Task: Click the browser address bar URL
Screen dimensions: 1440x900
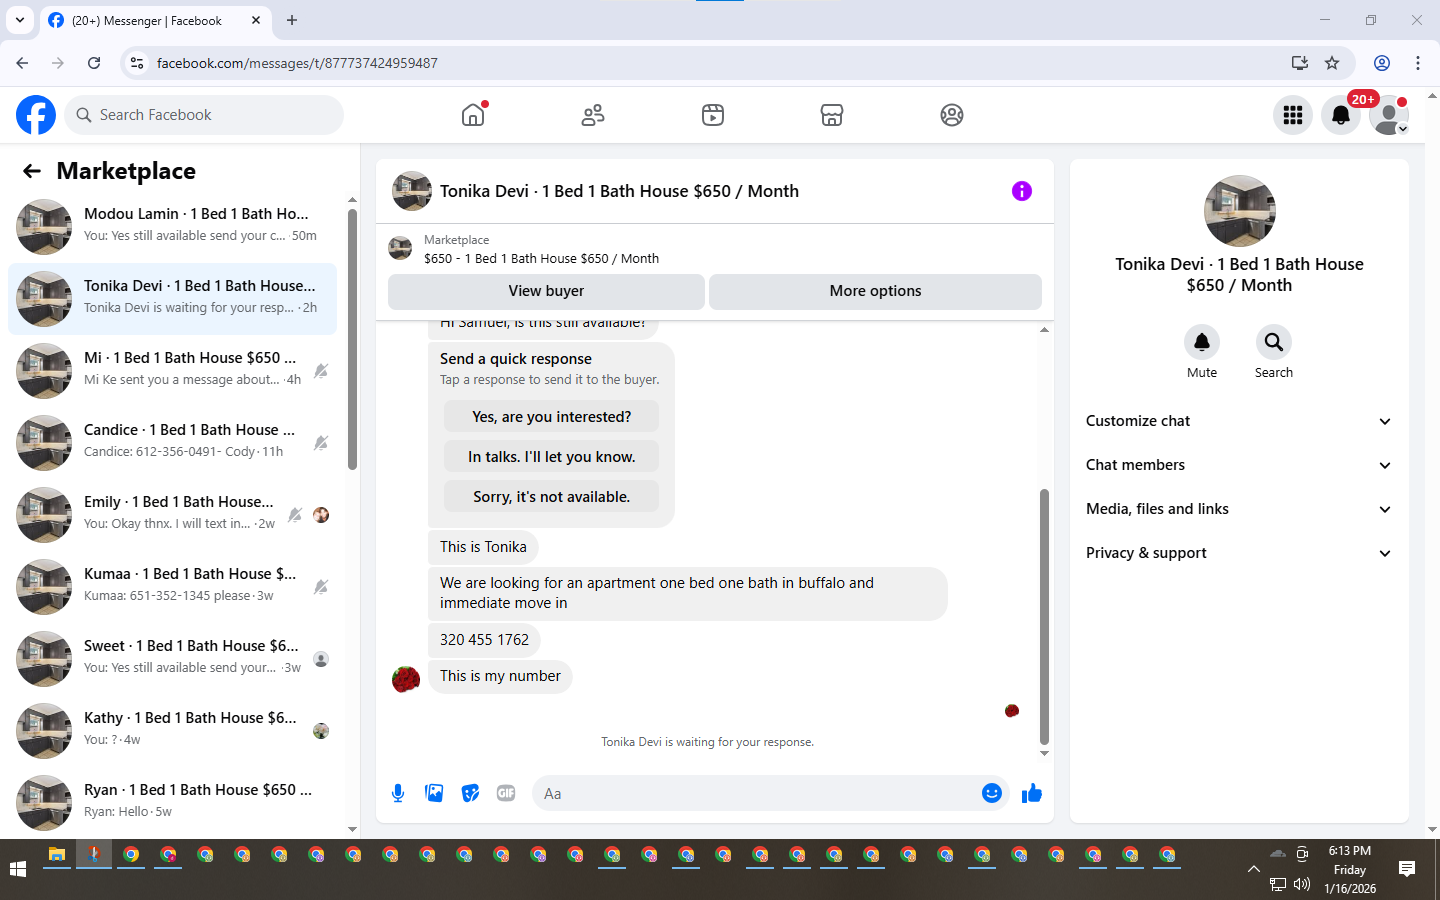Action: coord(297,63)
